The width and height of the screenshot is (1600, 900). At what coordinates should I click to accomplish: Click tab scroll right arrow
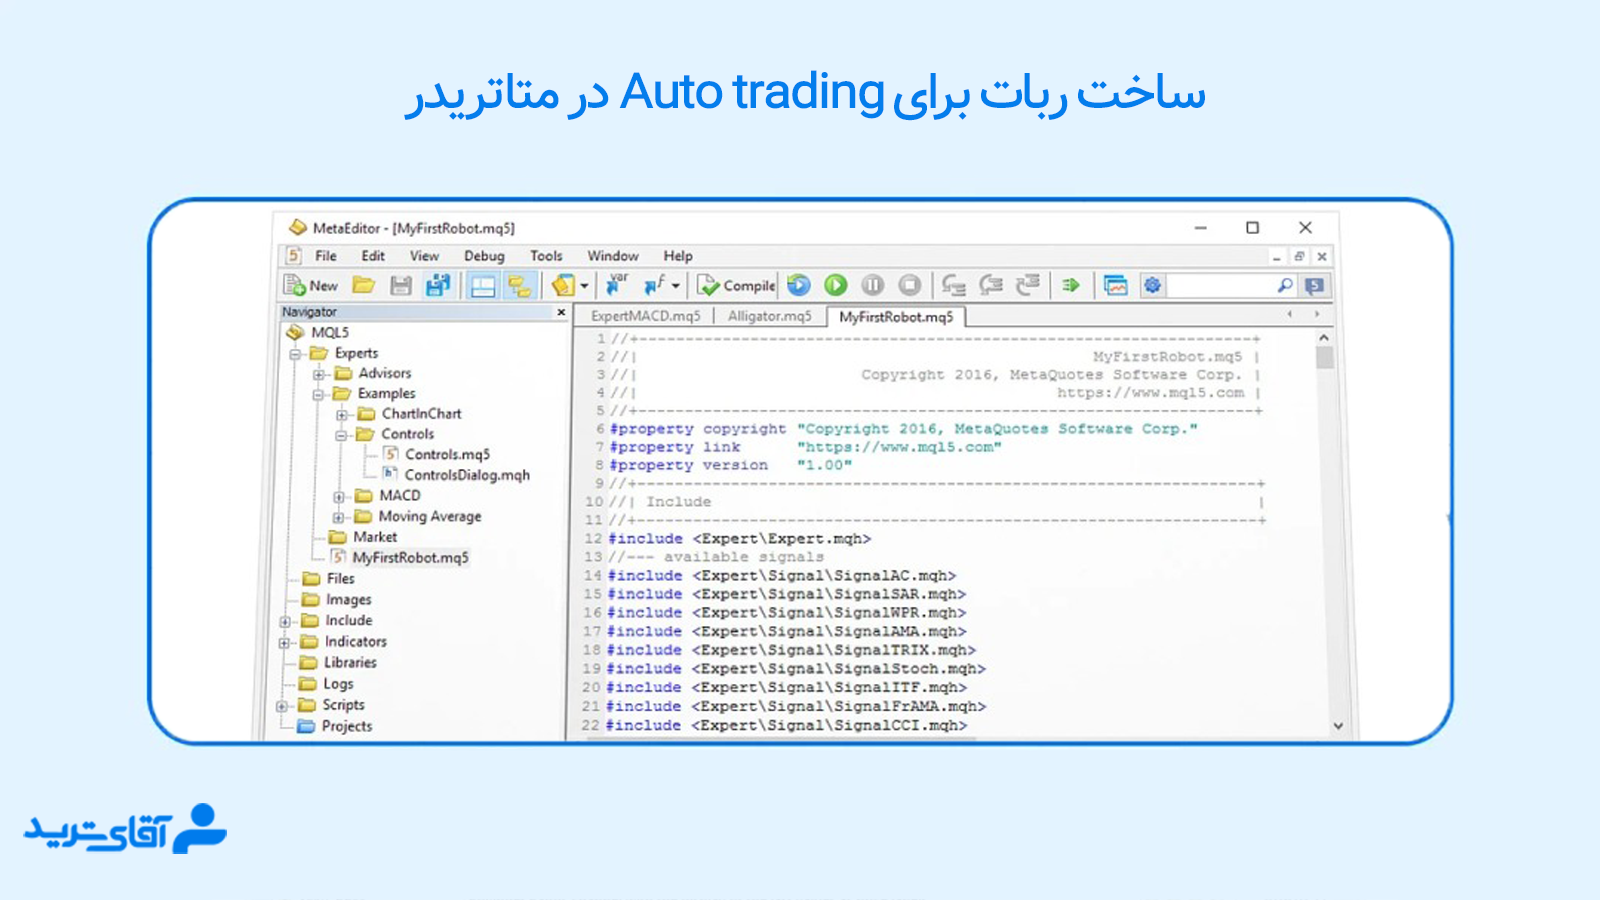click(x=1317, y=314)
